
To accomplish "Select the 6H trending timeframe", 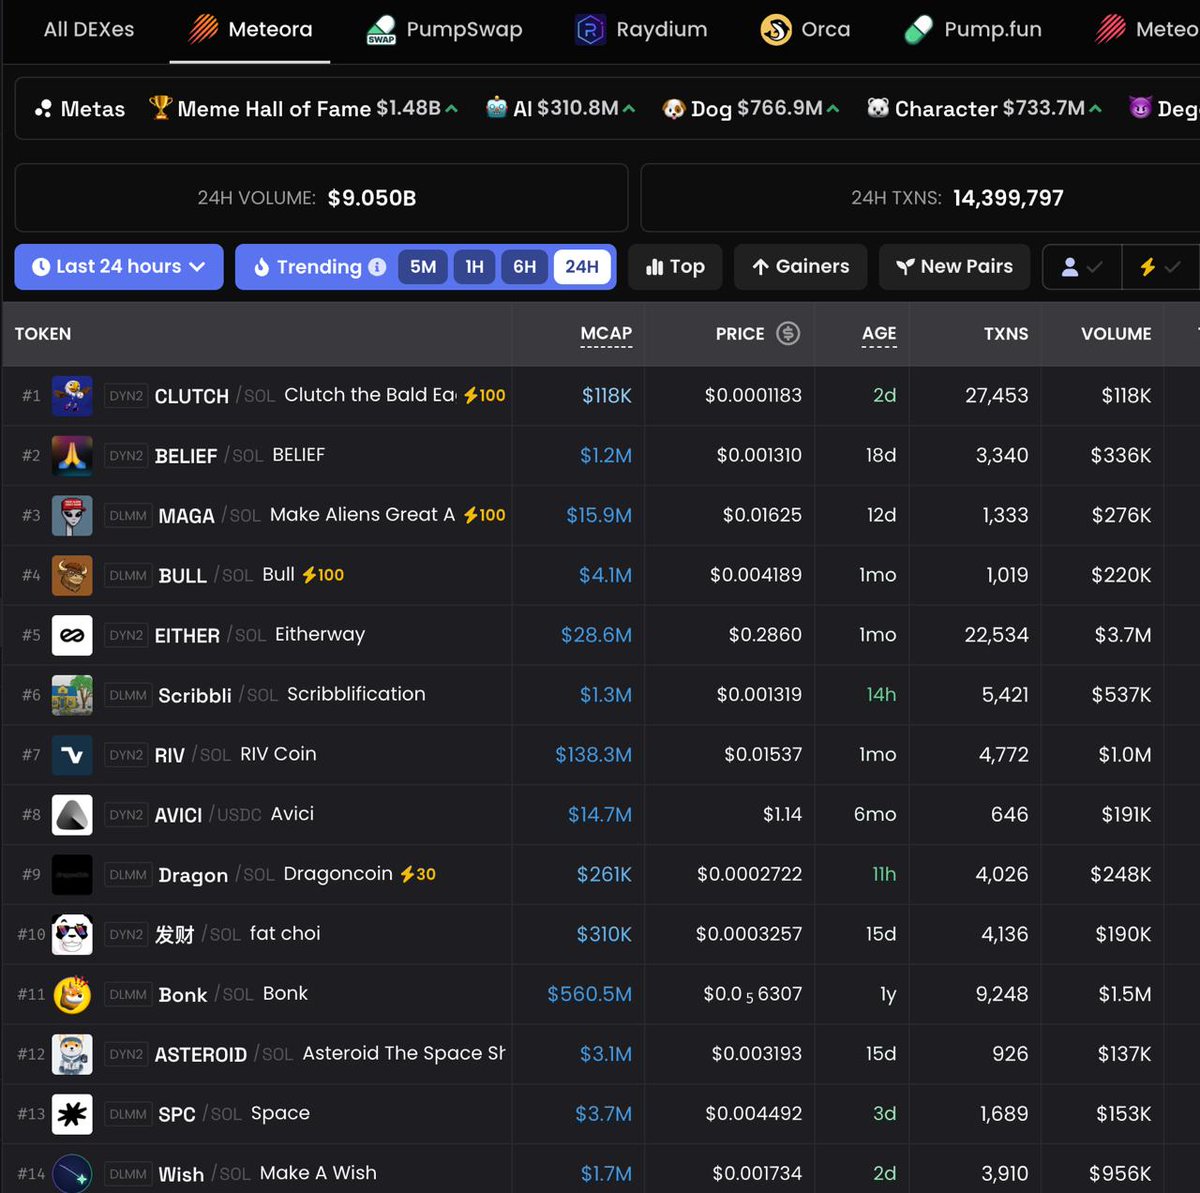I will [525, 267].
